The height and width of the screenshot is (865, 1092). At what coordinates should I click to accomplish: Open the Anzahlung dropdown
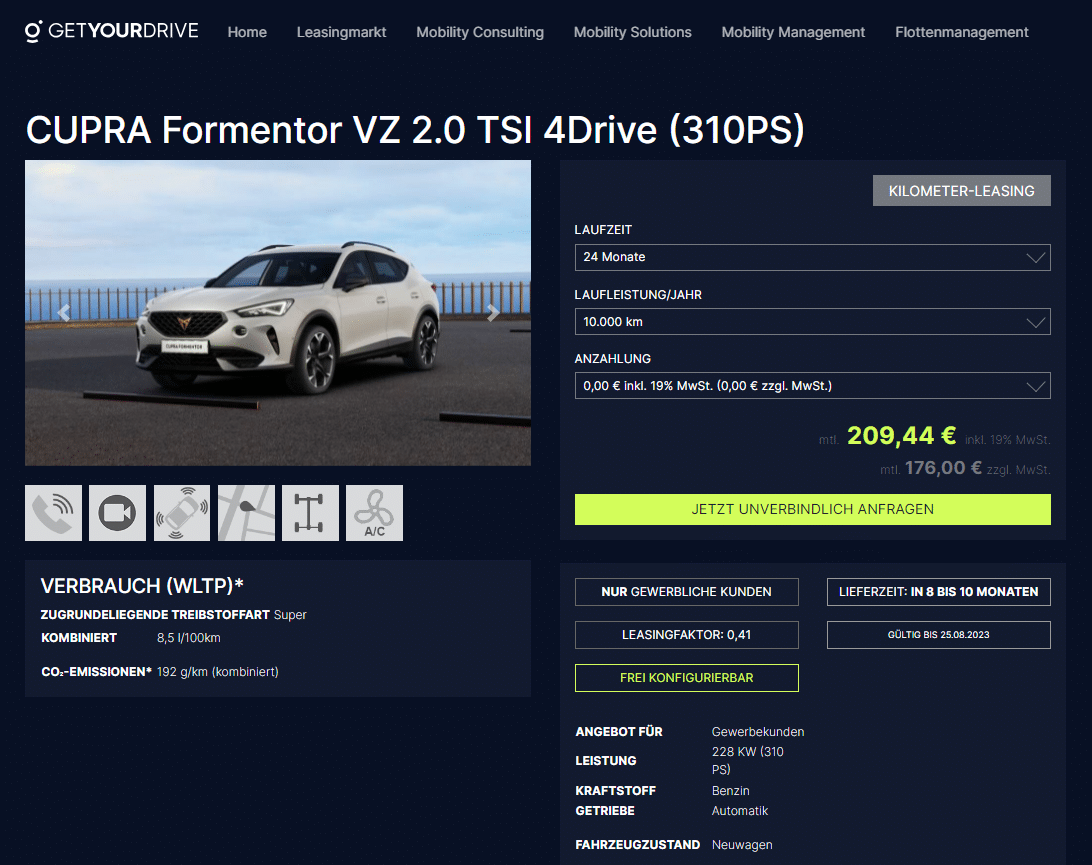click(812, 386)
